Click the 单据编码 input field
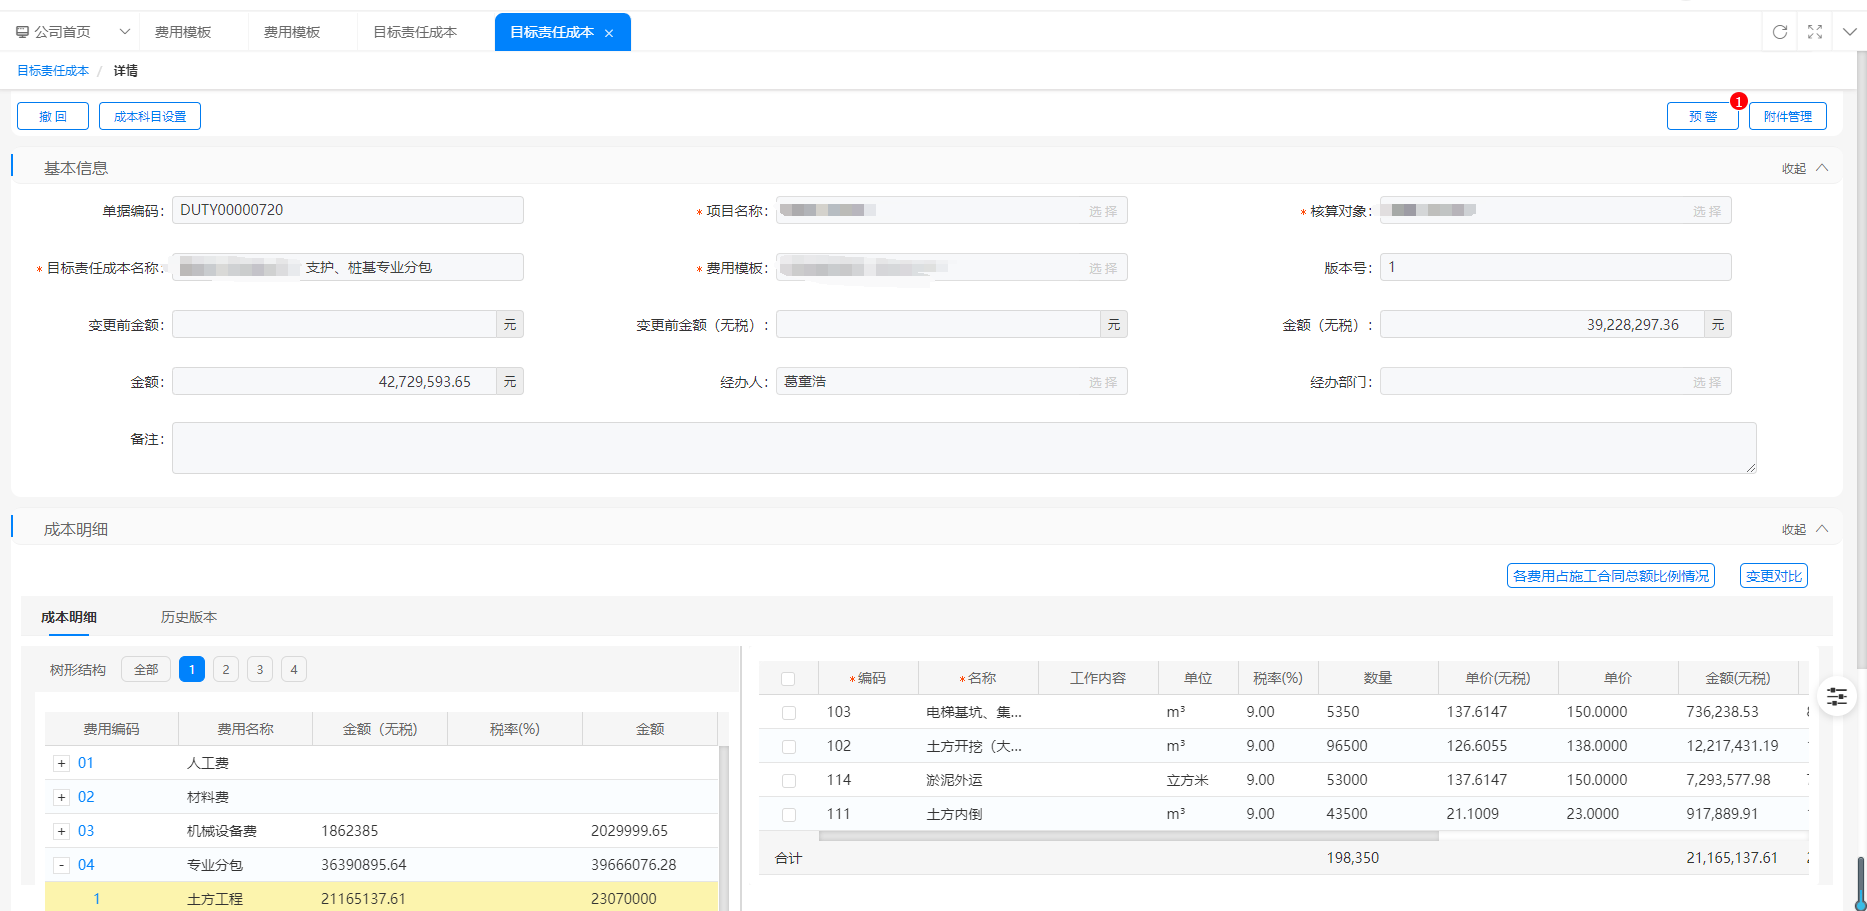This screenshot has height=911, width=1867. point(348,210)
